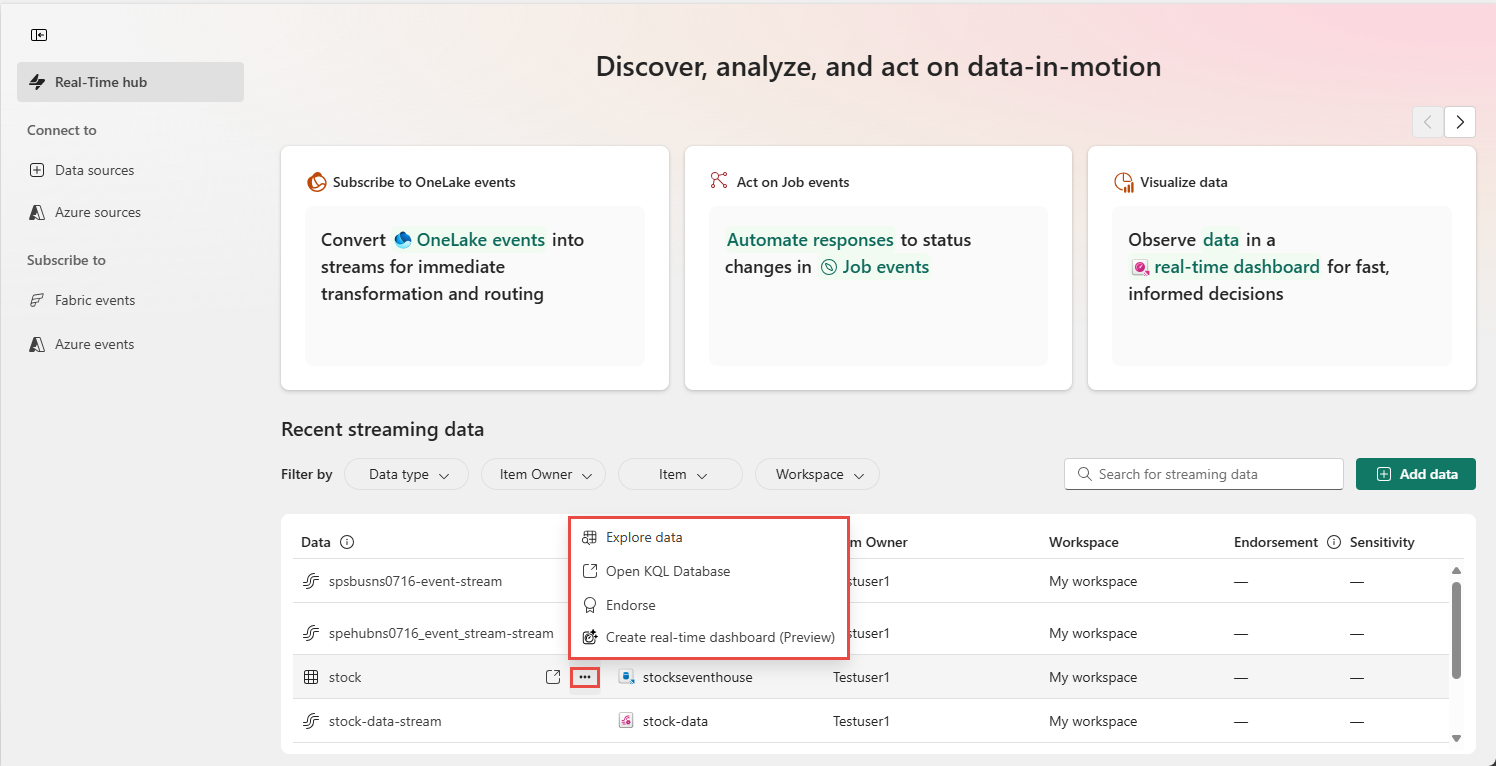Click the stockseventhouse database icon
Screen dimensions: 1496x766
click(x=626, y=677)
